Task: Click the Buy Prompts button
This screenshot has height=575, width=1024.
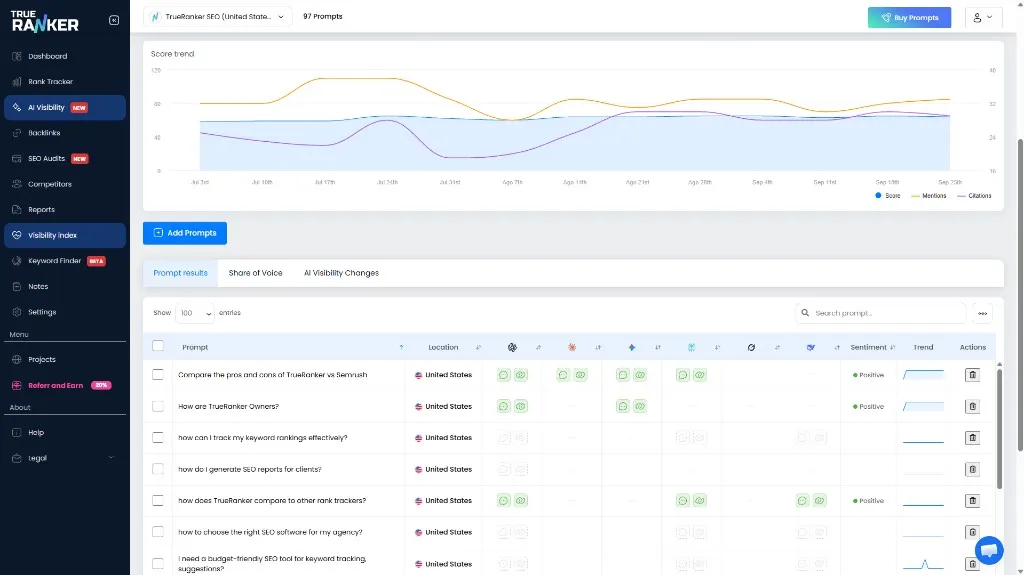Action: (909, 18)
